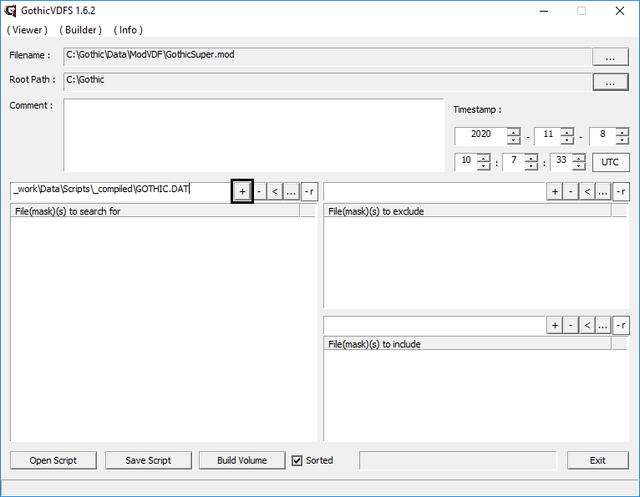The height and width of the screenshot is (497, 640).
Task: Click '-r' button for search list
Action: pyautogui.click(x=309, y=191)
